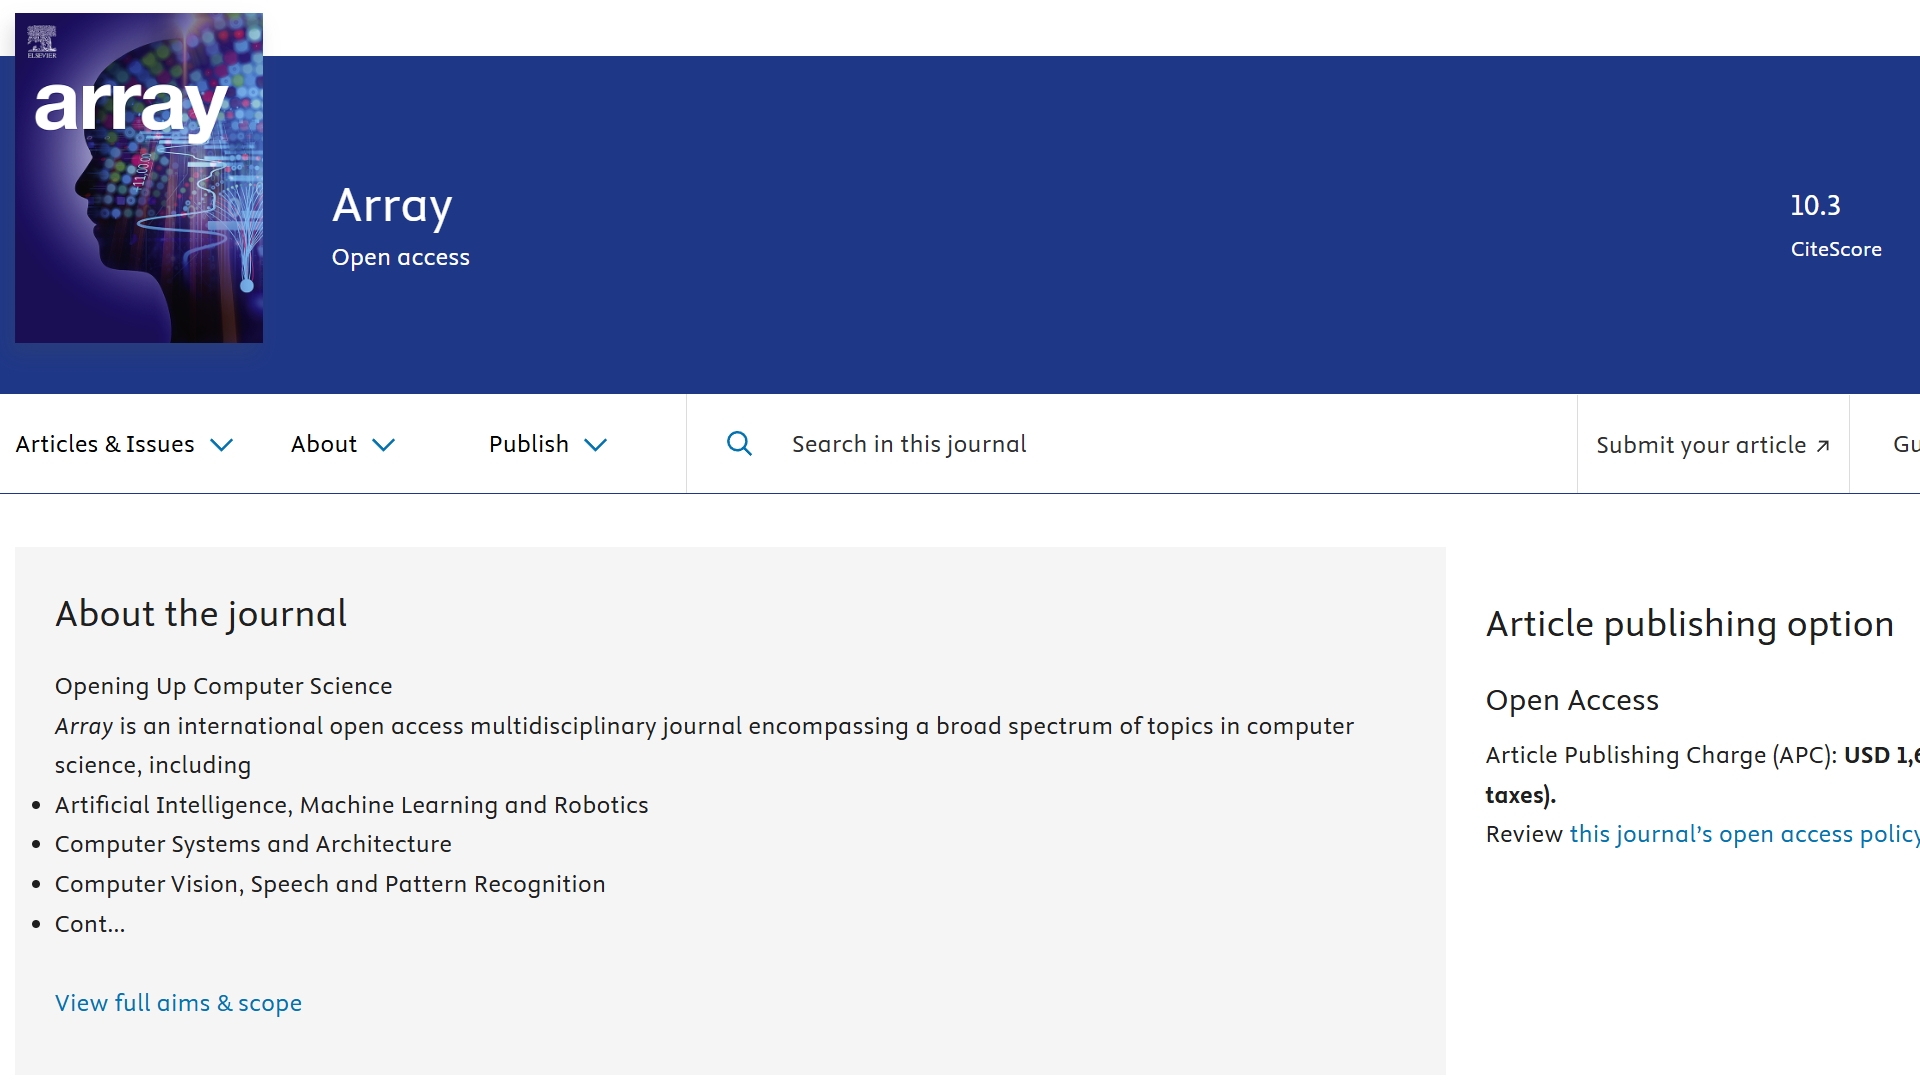
Task: Focus the Search in this journal field
Action: pyautogui.click(x=1132, y=444)
